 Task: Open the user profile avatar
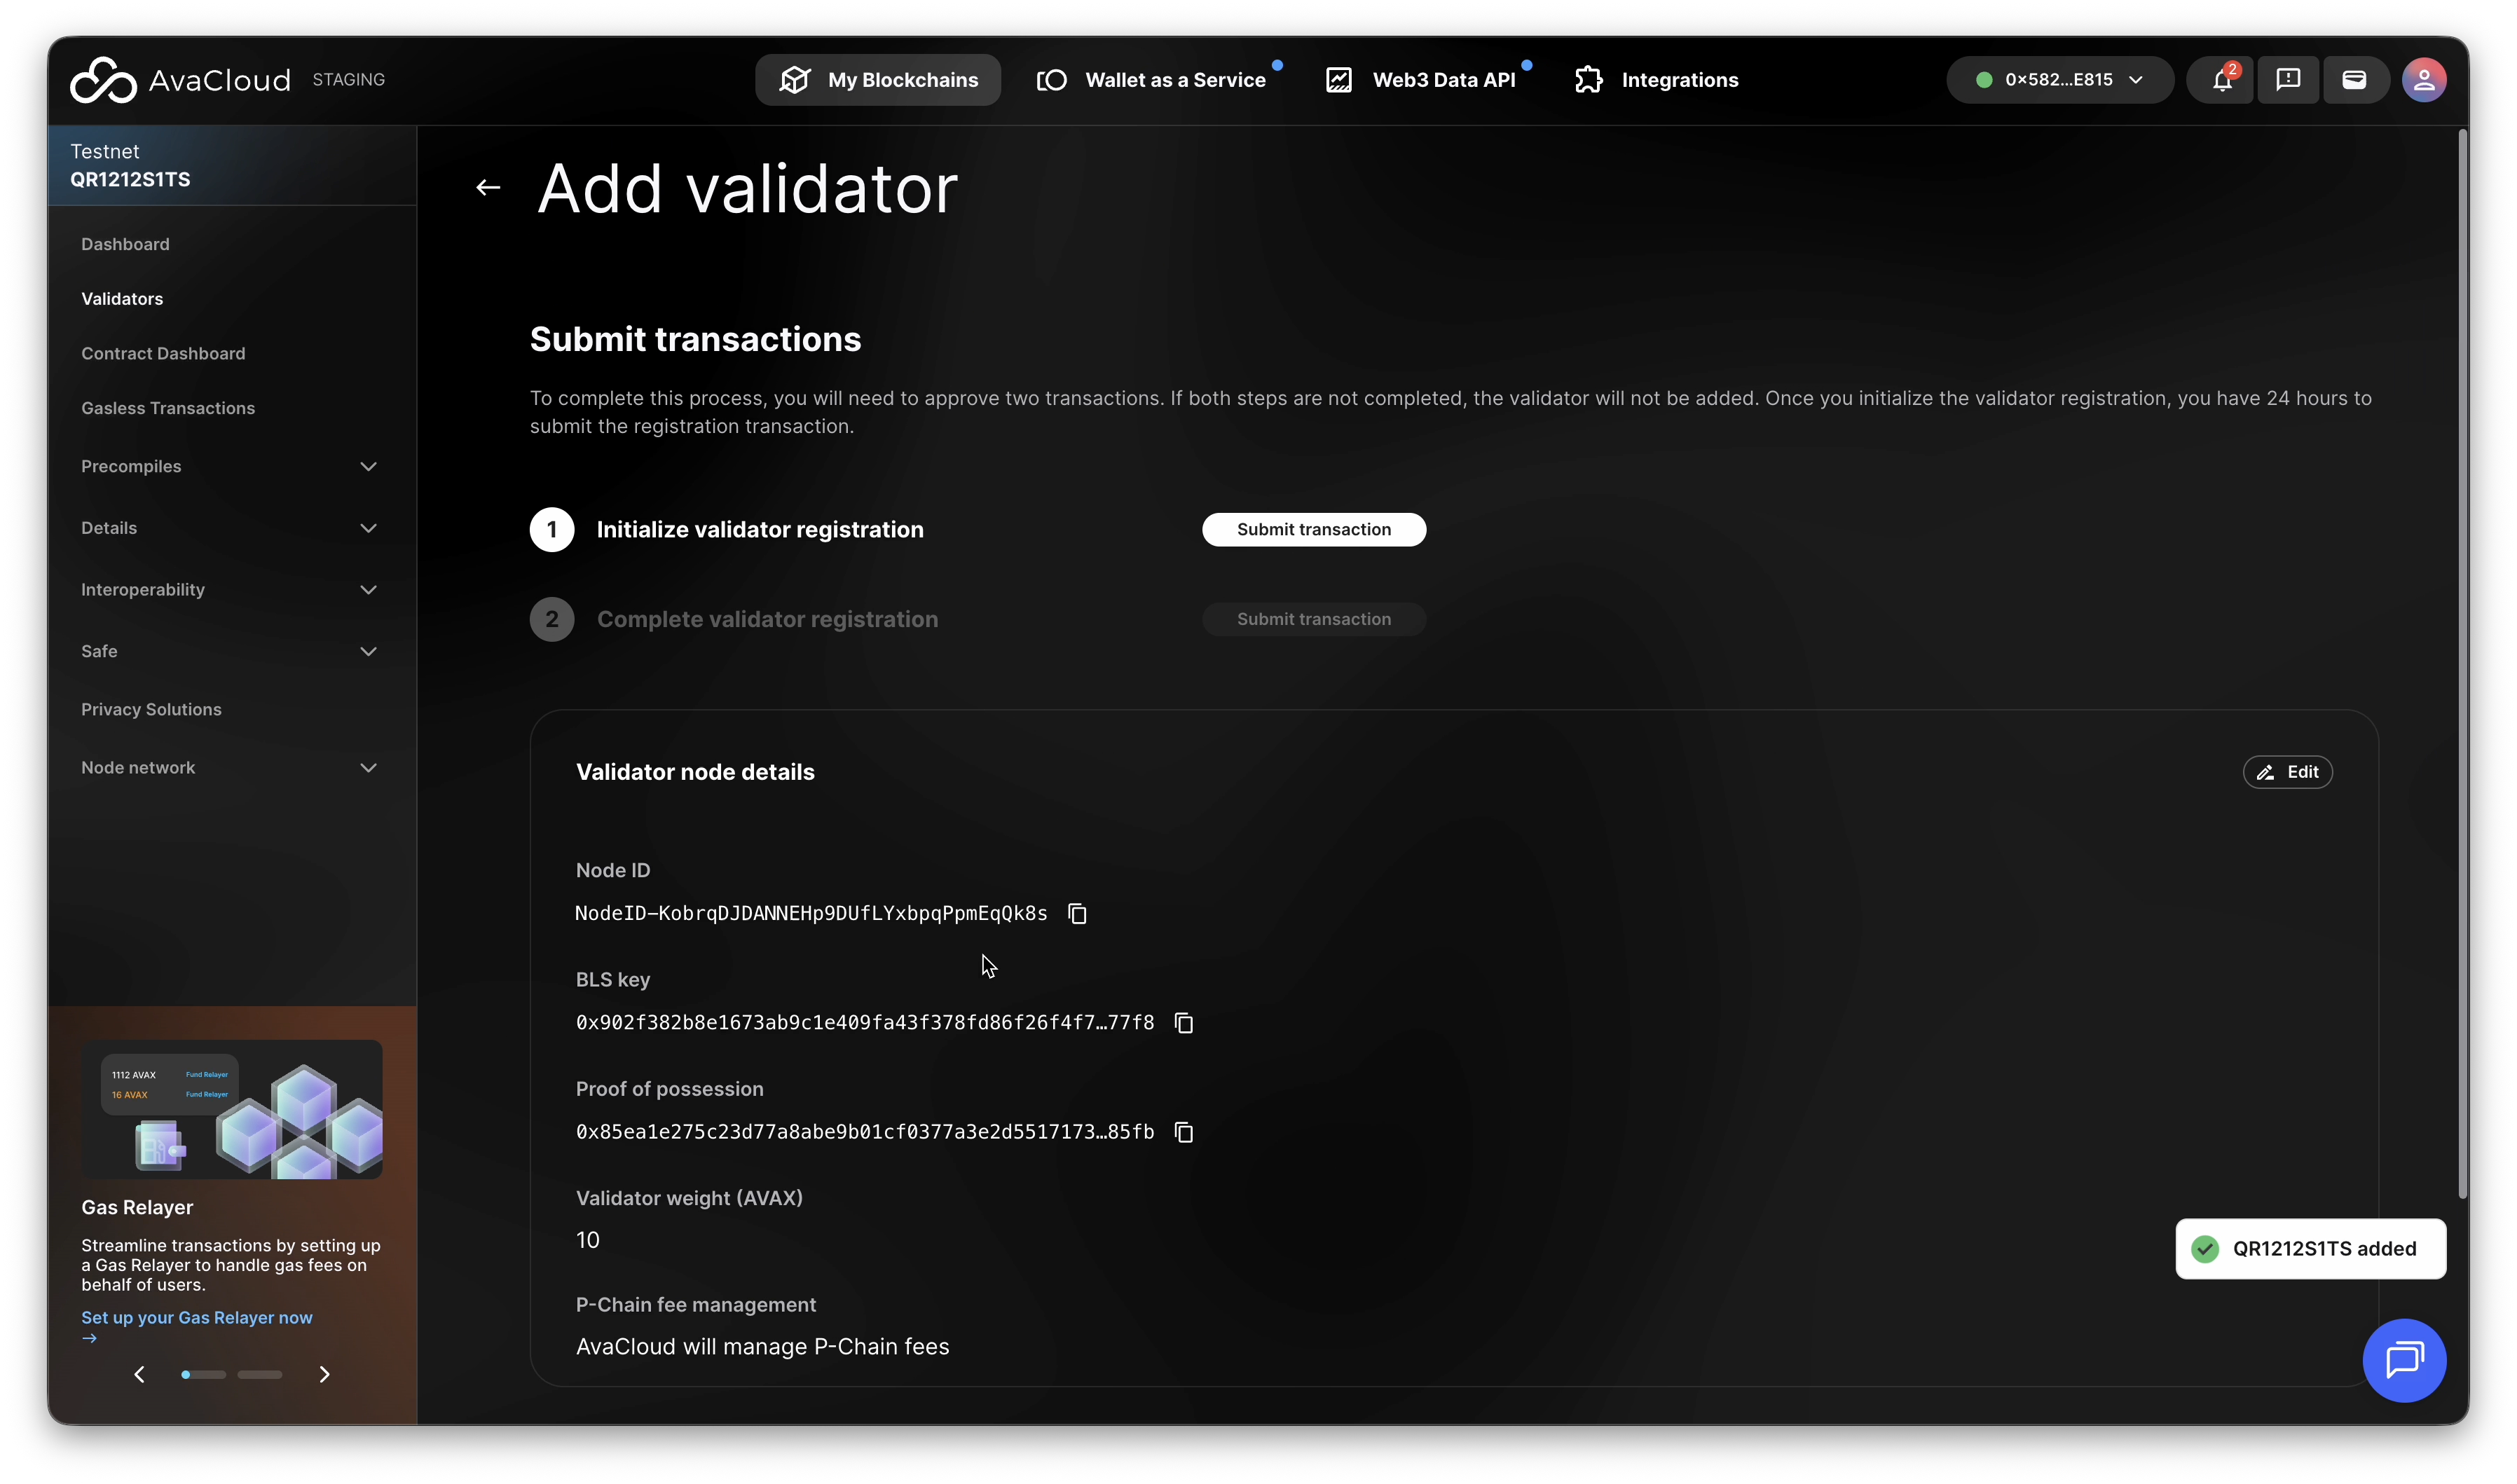pos(2424,80)
